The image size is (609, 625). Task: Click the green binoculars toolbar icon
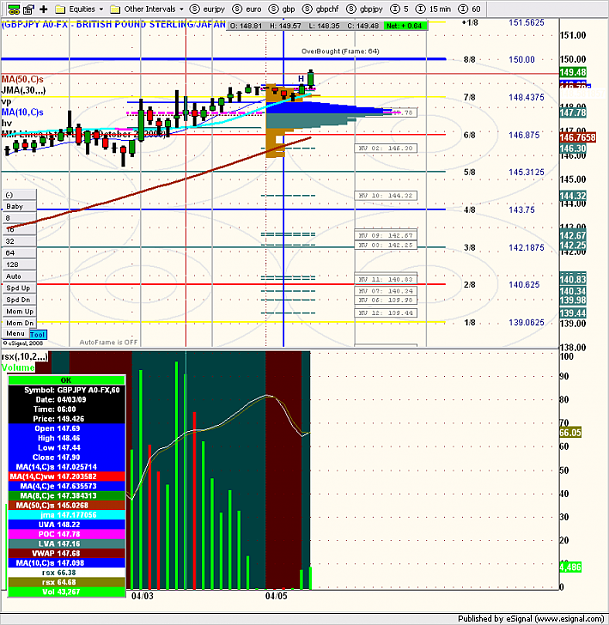click(14, 9)
